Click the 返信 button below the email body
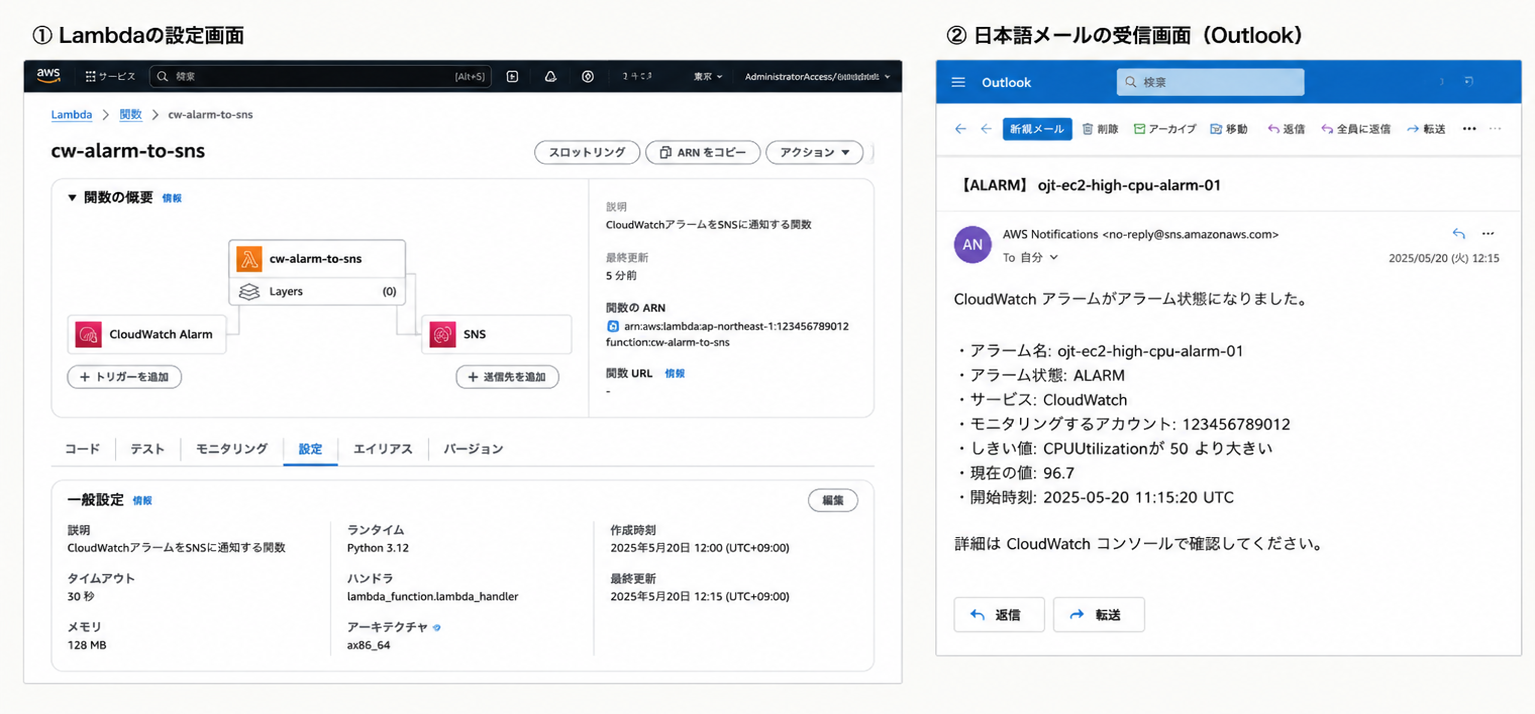This screenshot has height=714, width=1535. point(999,615)
